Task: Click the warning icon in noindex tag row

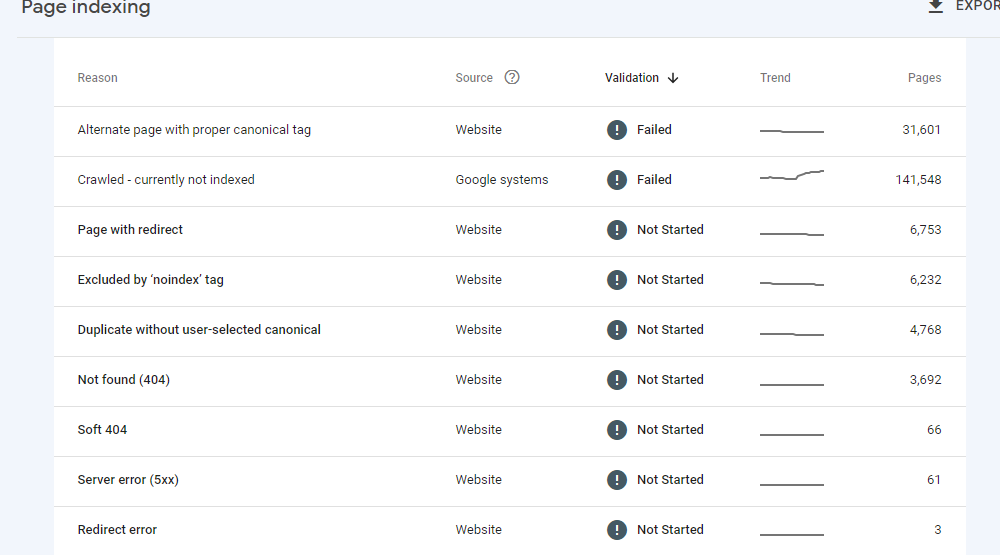Action: click(x=616, y=279)
